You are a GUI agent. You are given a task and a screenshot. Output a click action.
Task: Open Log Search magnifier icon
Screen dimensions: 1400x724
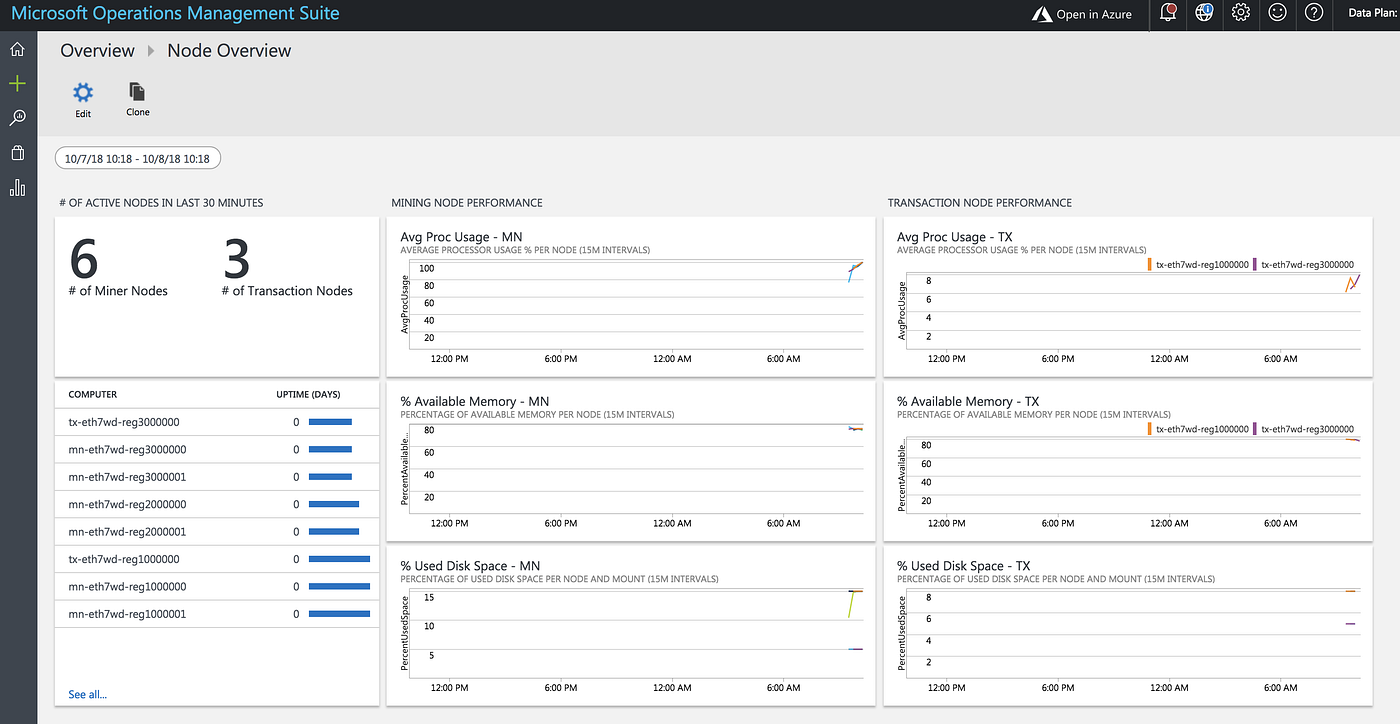point(17,118)
